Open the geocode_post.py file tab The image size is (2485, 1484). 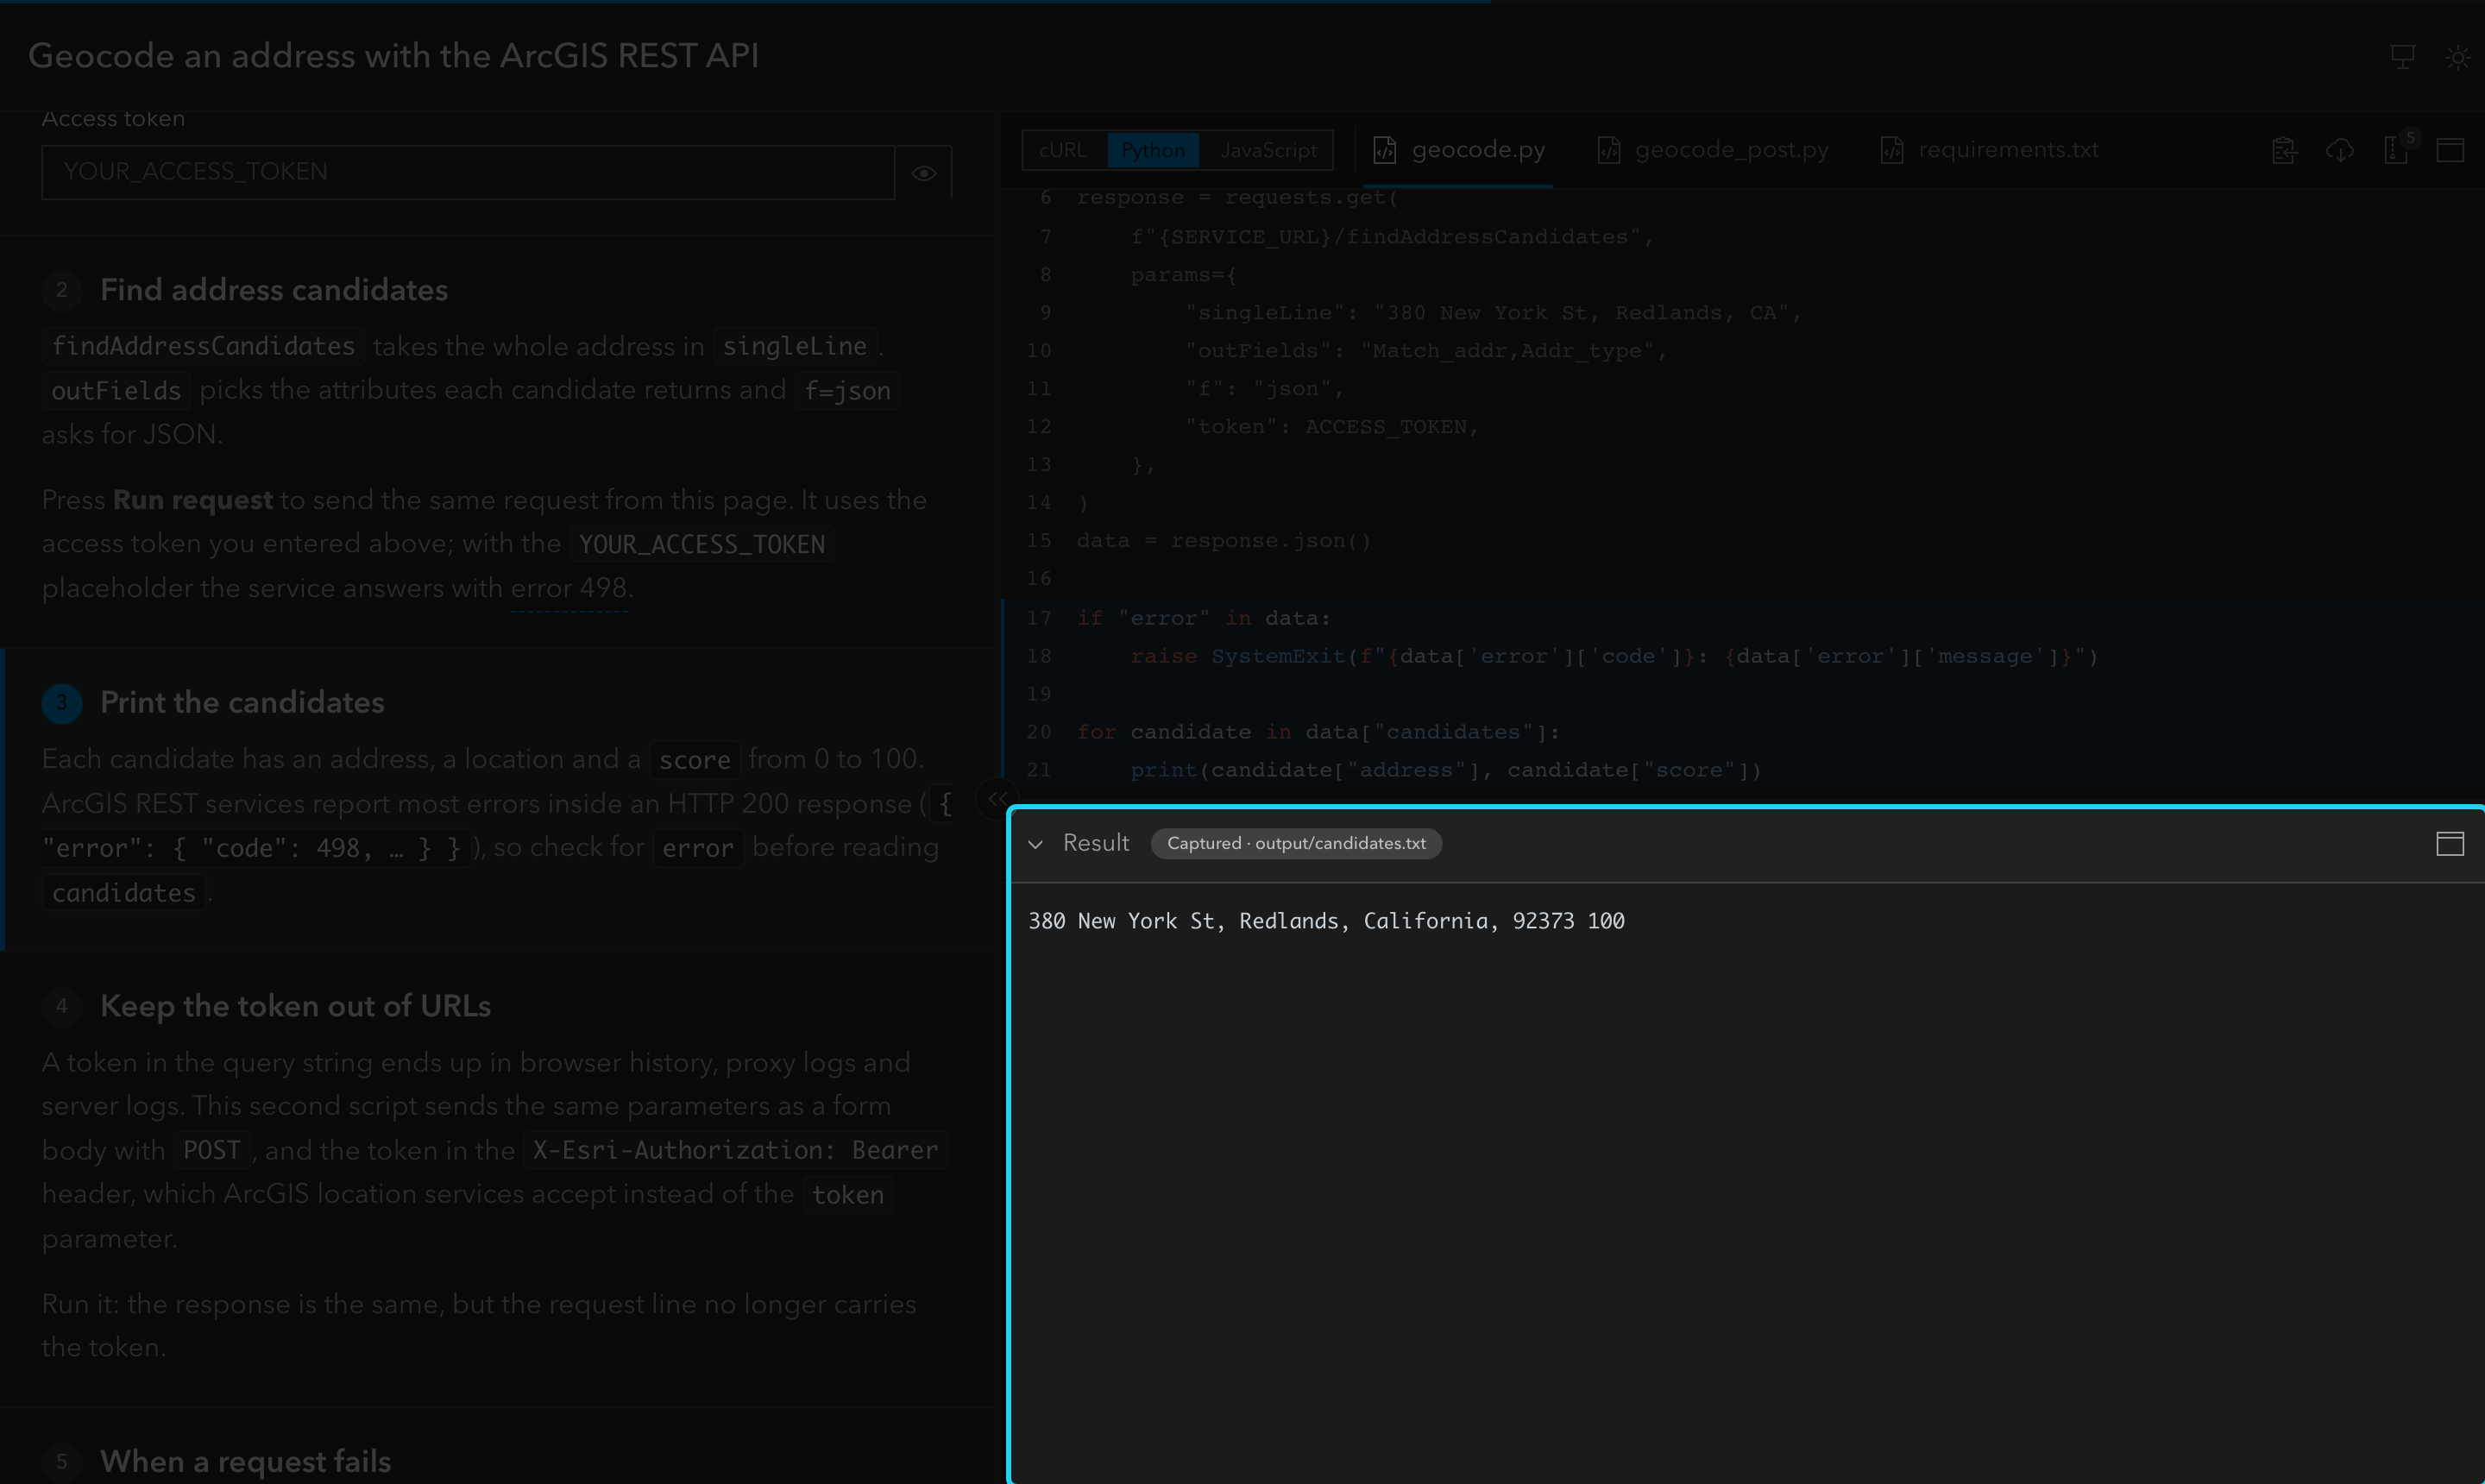pos(1713,150)
